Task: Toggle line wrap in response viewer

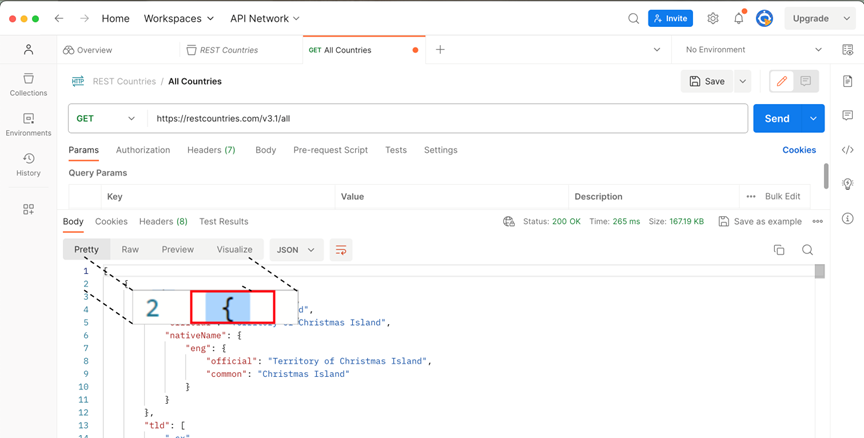Action: click(x=341, y=250)
